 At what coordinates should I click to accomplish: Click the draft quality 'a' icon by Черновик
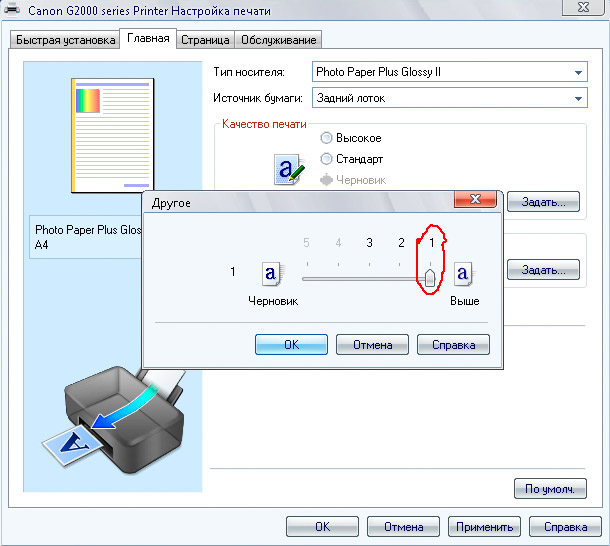(272, 274)
